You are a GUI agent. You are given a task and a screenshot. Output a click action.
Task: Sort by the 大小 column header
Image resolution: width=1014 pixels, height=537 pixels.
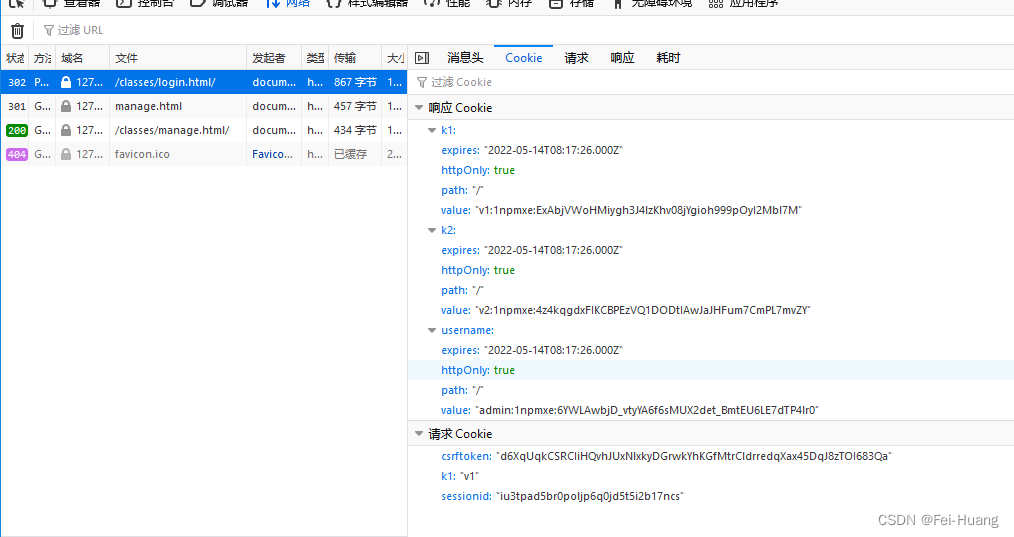pos(394,58)
